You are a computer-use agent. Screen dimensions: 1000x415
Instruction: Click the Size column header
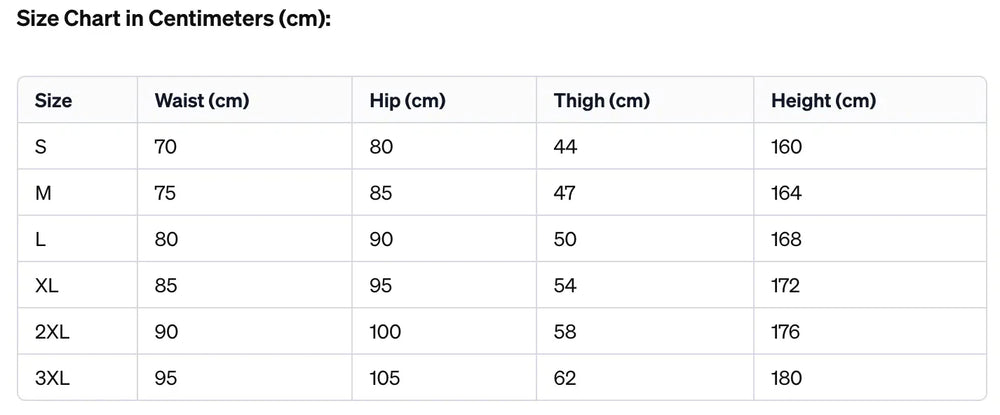tap(54, 101)
